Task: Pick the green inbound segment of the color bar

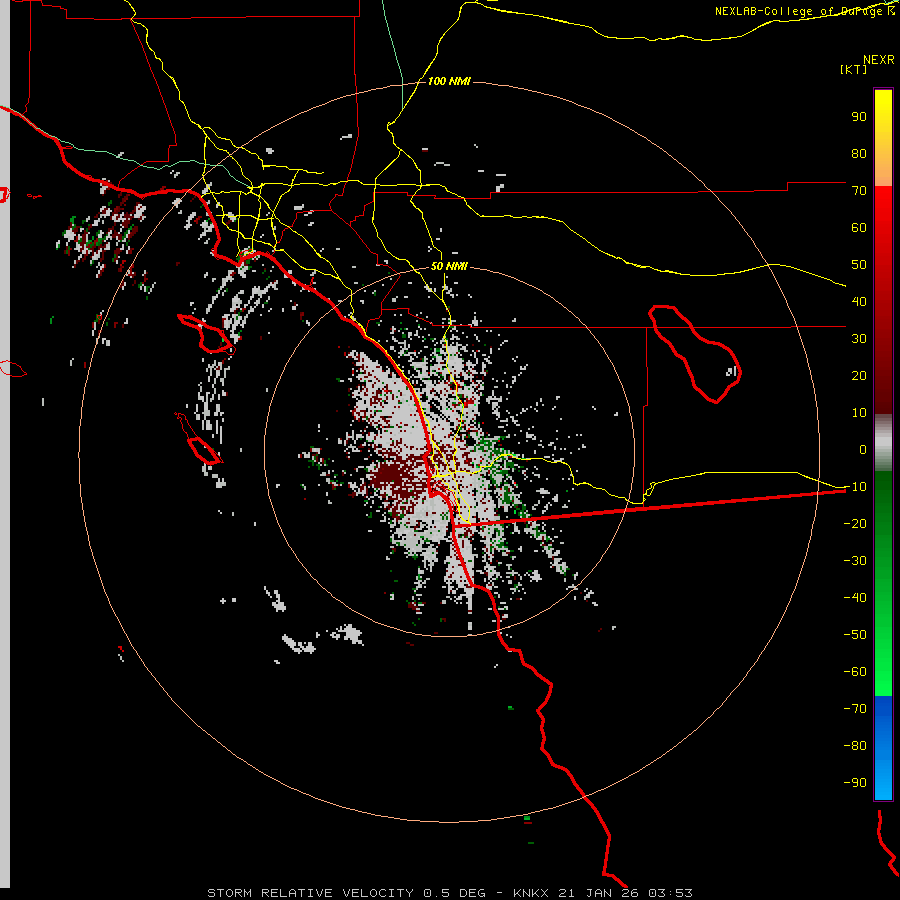Action: (883, 583)
